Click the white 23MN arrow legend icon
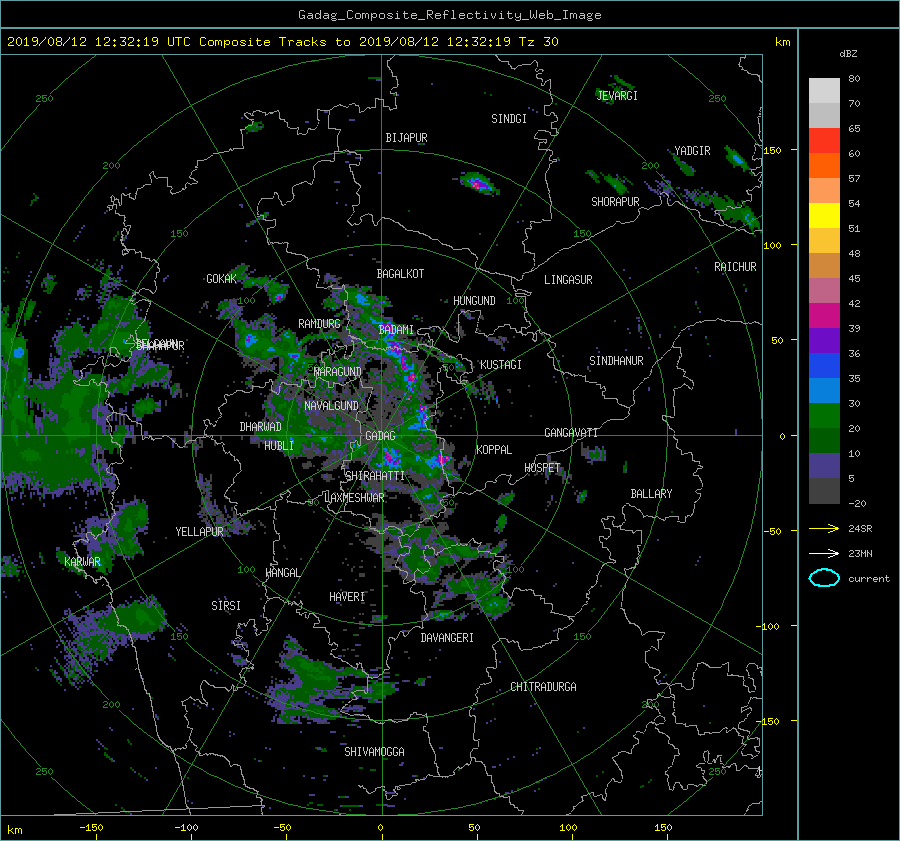The height and width of the screenshot is (841, 900). tap(824, 554)
